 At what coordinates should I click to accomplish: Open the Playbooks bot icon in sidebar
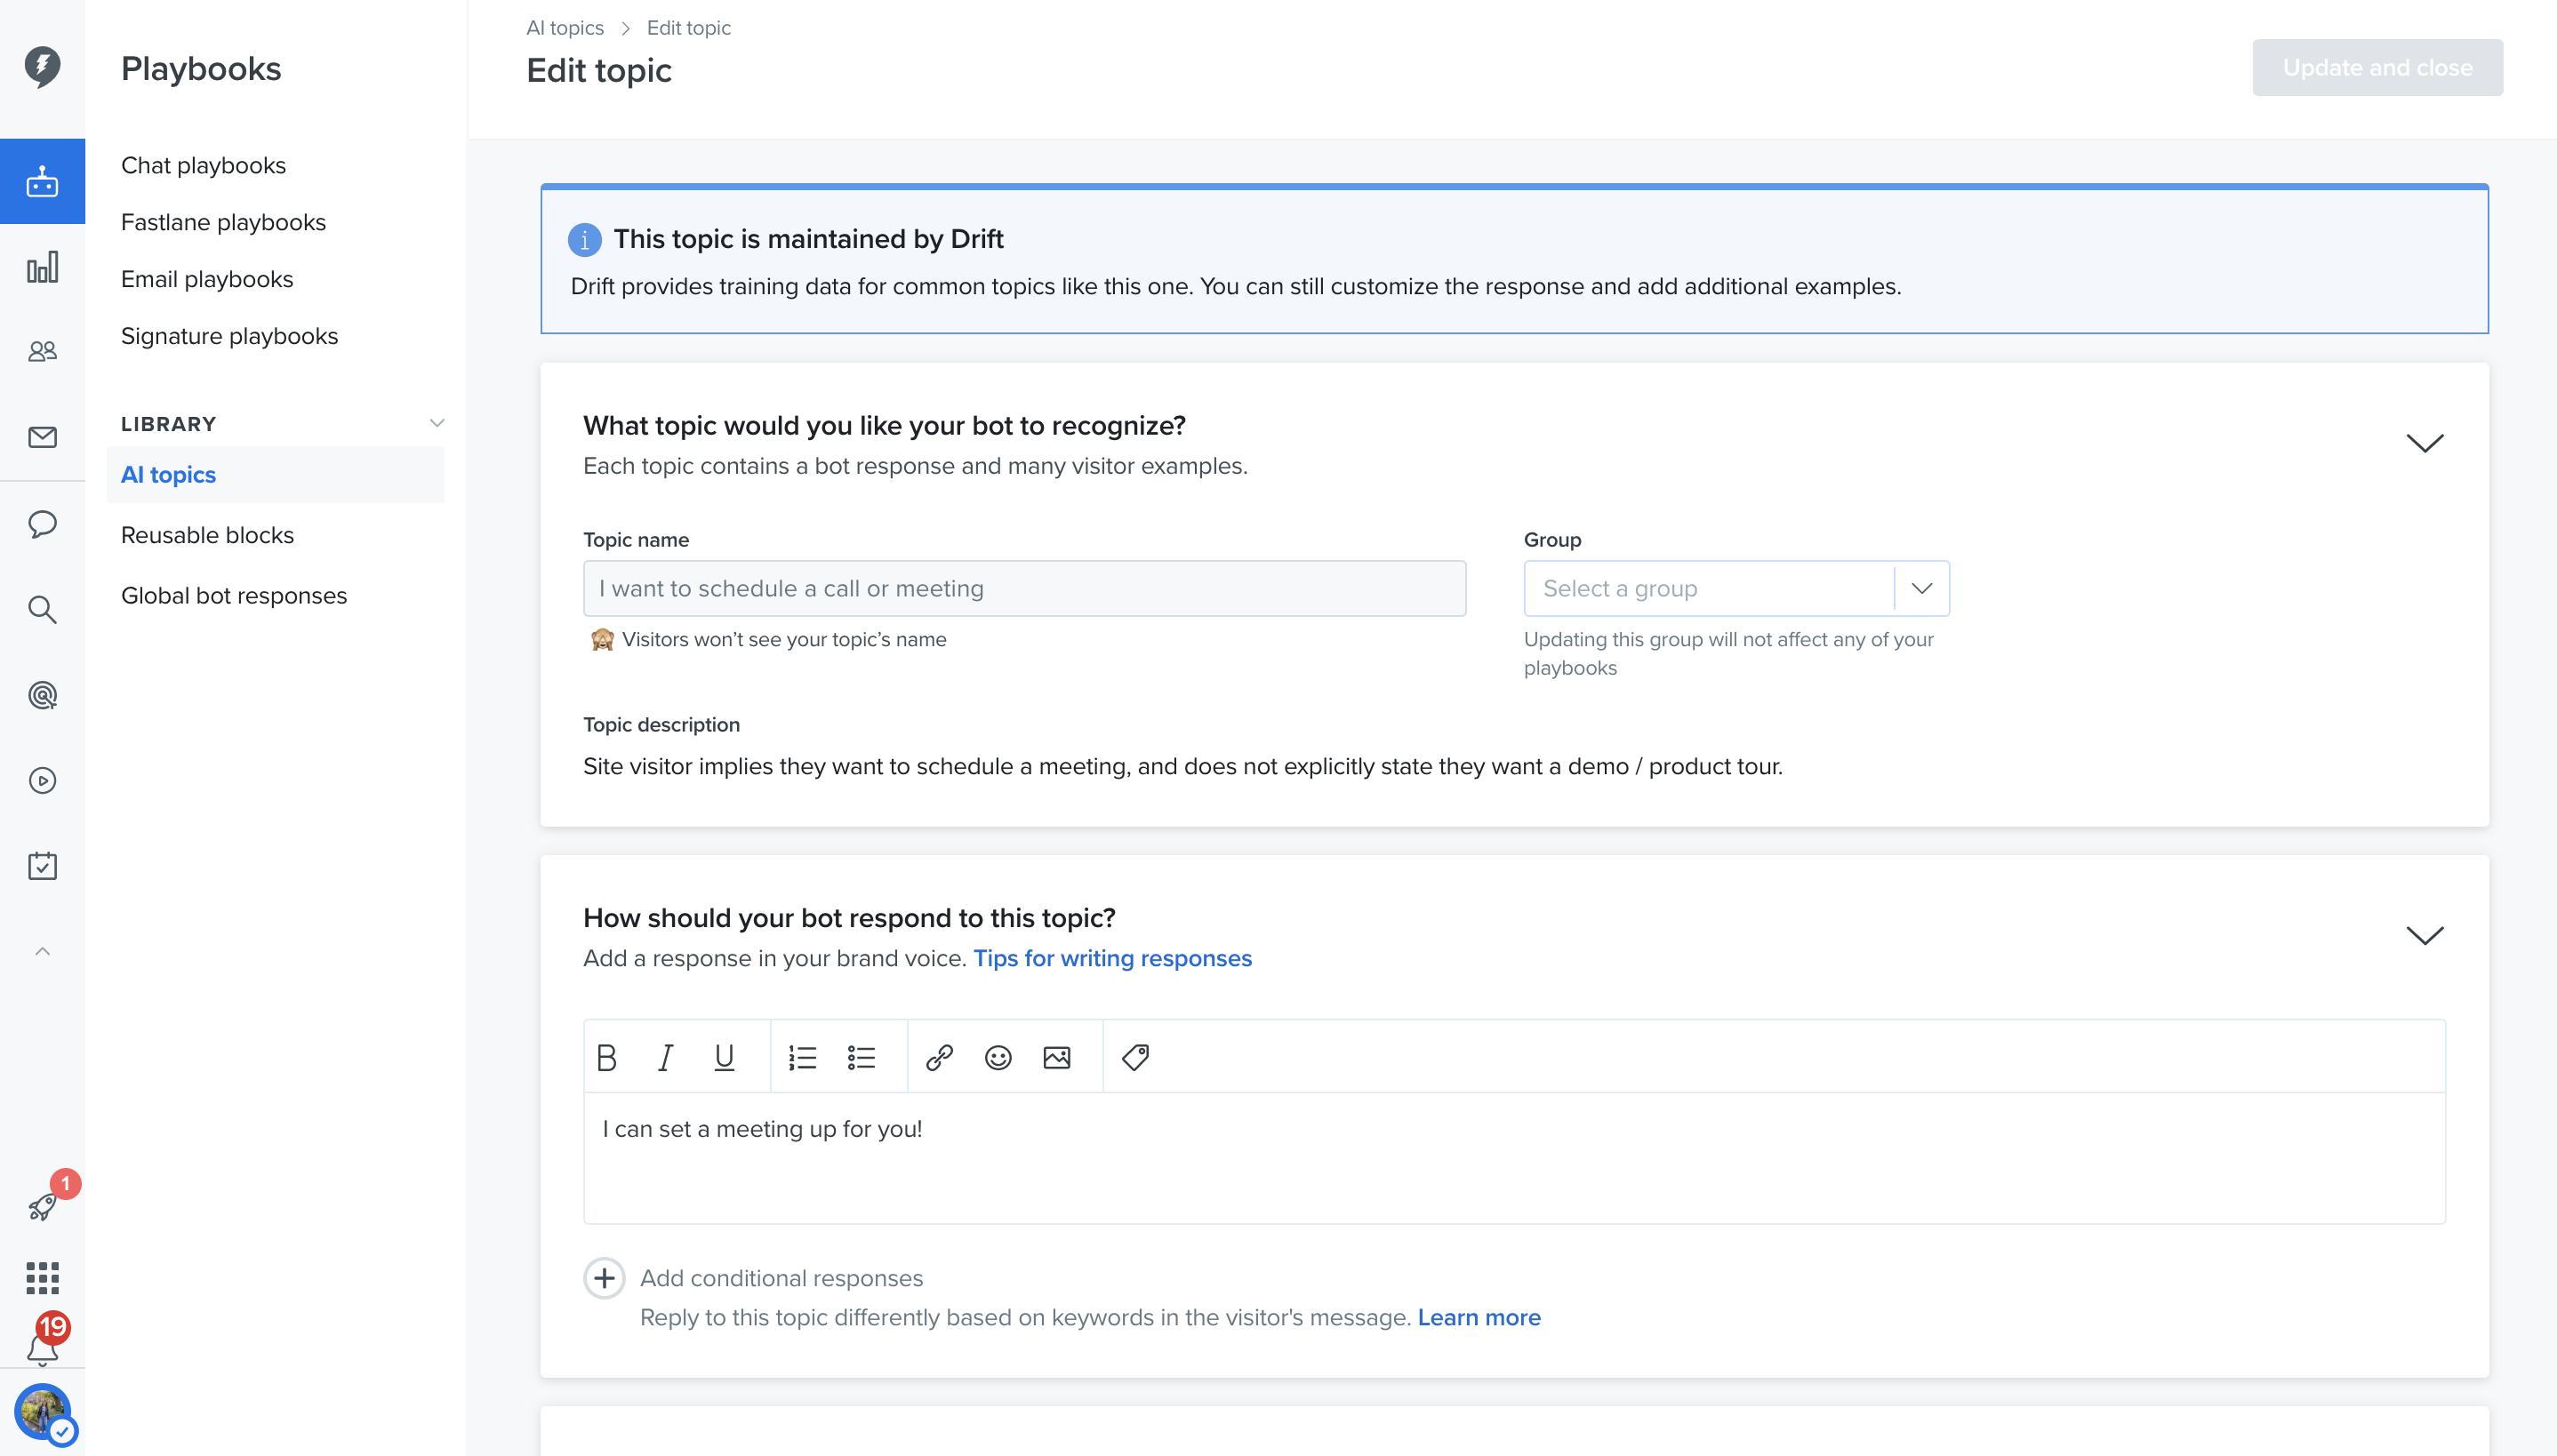[42, 181]
